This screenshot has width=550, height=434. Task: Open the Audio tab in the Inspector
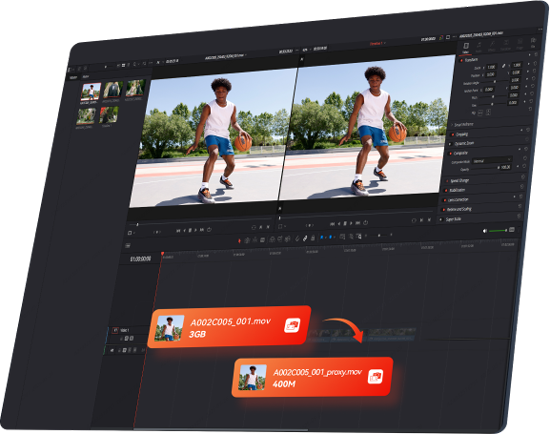(479, 47)
